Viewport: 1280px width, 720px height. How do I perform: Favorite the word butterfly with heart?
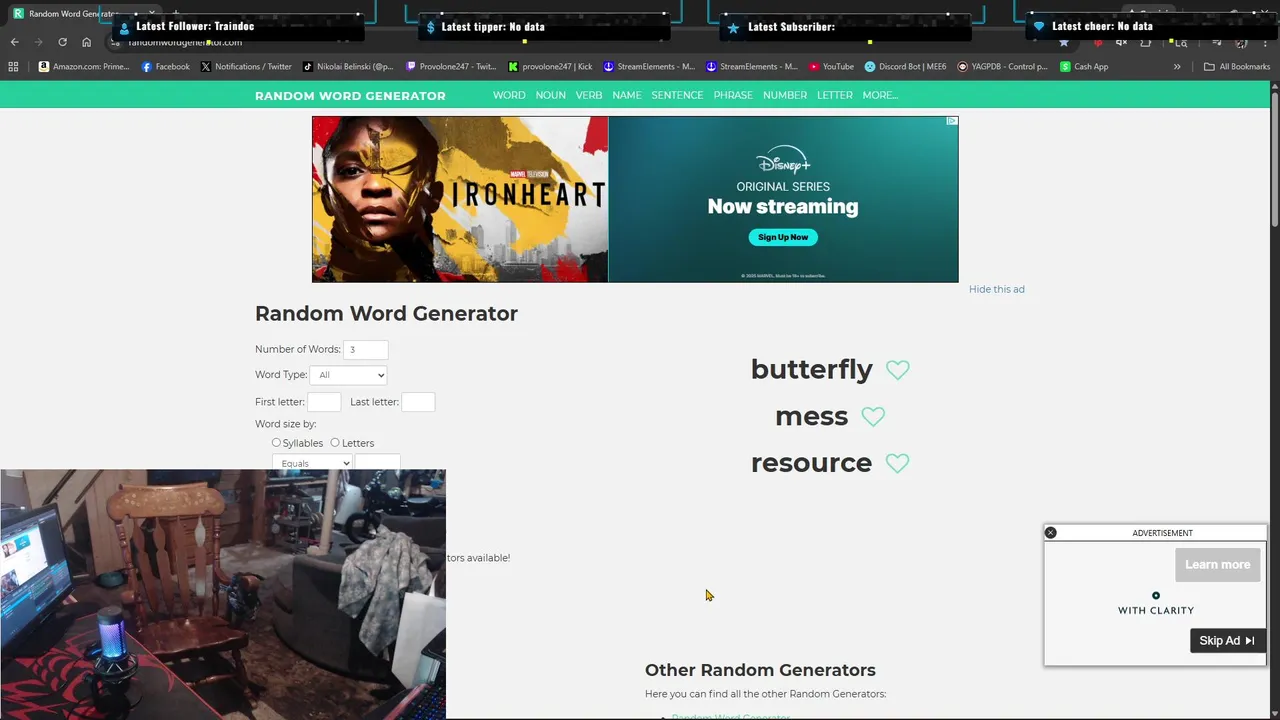pos(898,370)
